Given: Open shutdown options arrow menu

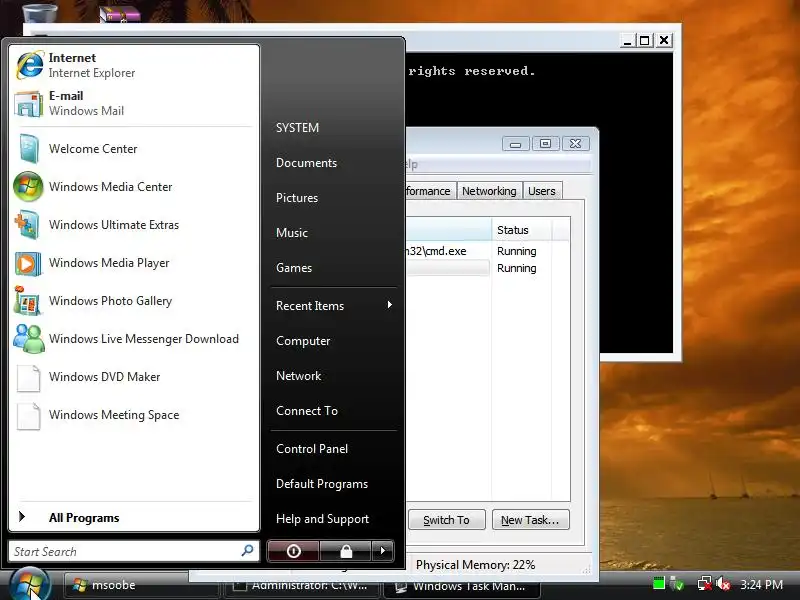Looking at the screenshot, I should 383,551.
